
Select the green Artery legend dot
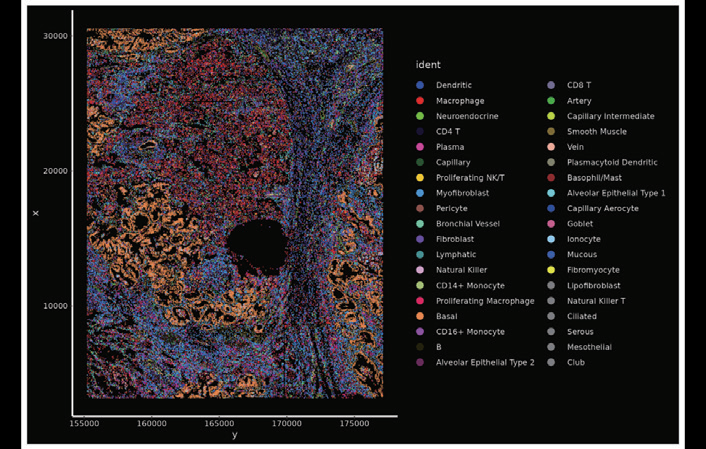coord(551,101)
